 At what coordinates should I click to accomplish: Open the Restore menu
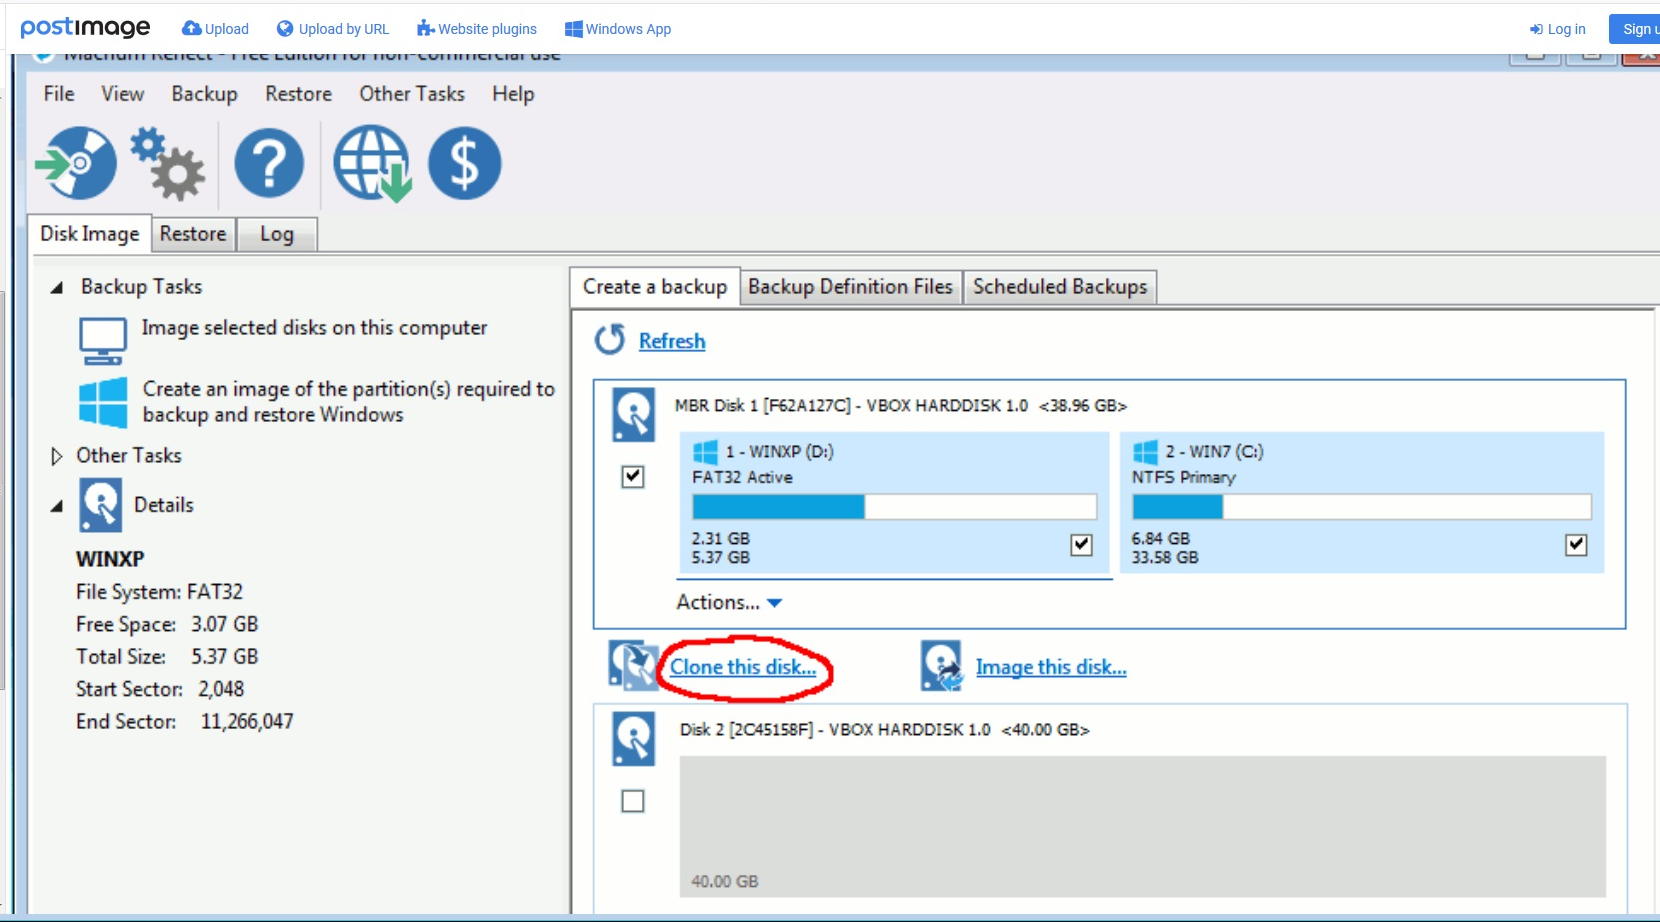point(298,94)
